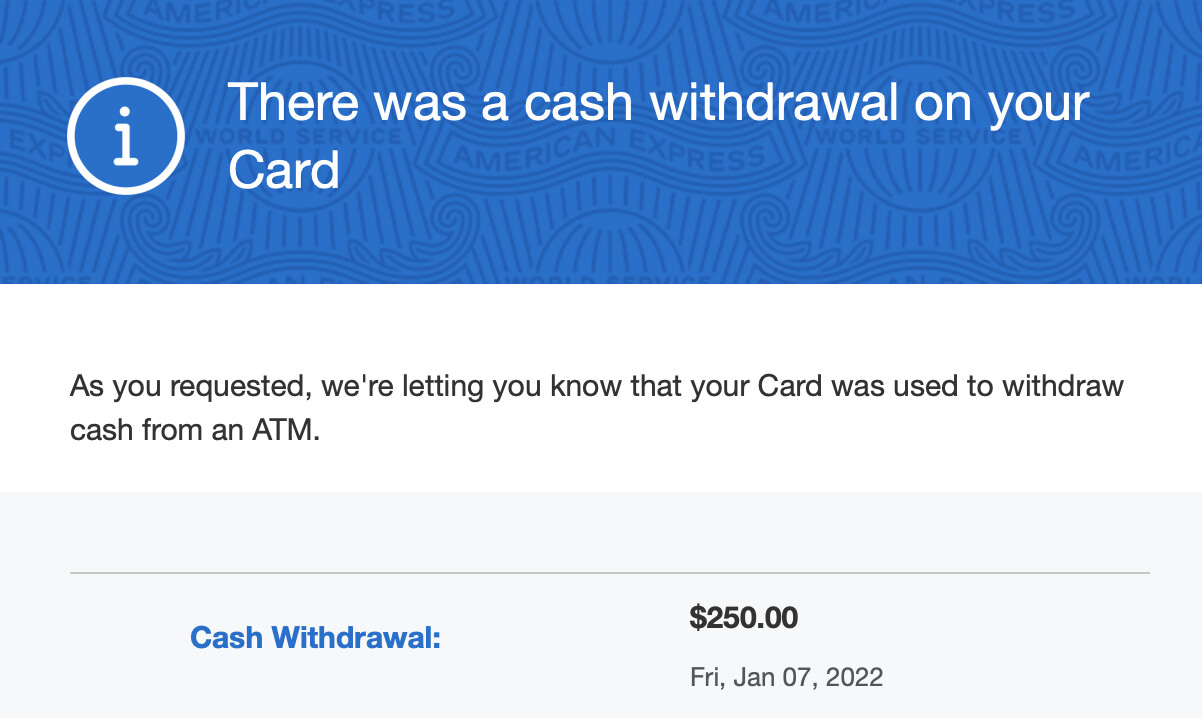Click the date Fri, Jan 07, 2022
This screenshot has width=1202, height=718.
click(x=786, y=677)
